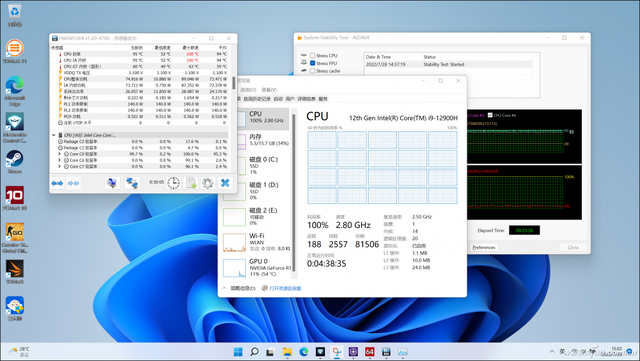The image size is (640, 361).
Task: Collapse Task Manager to fewer details chevron
Action: point(224,288)
